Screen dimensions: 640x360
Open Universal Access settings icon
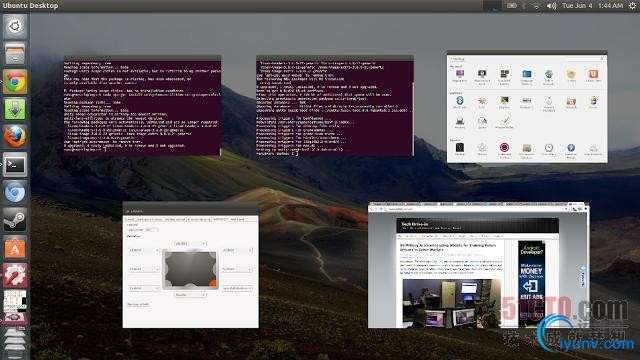(571, 147)
